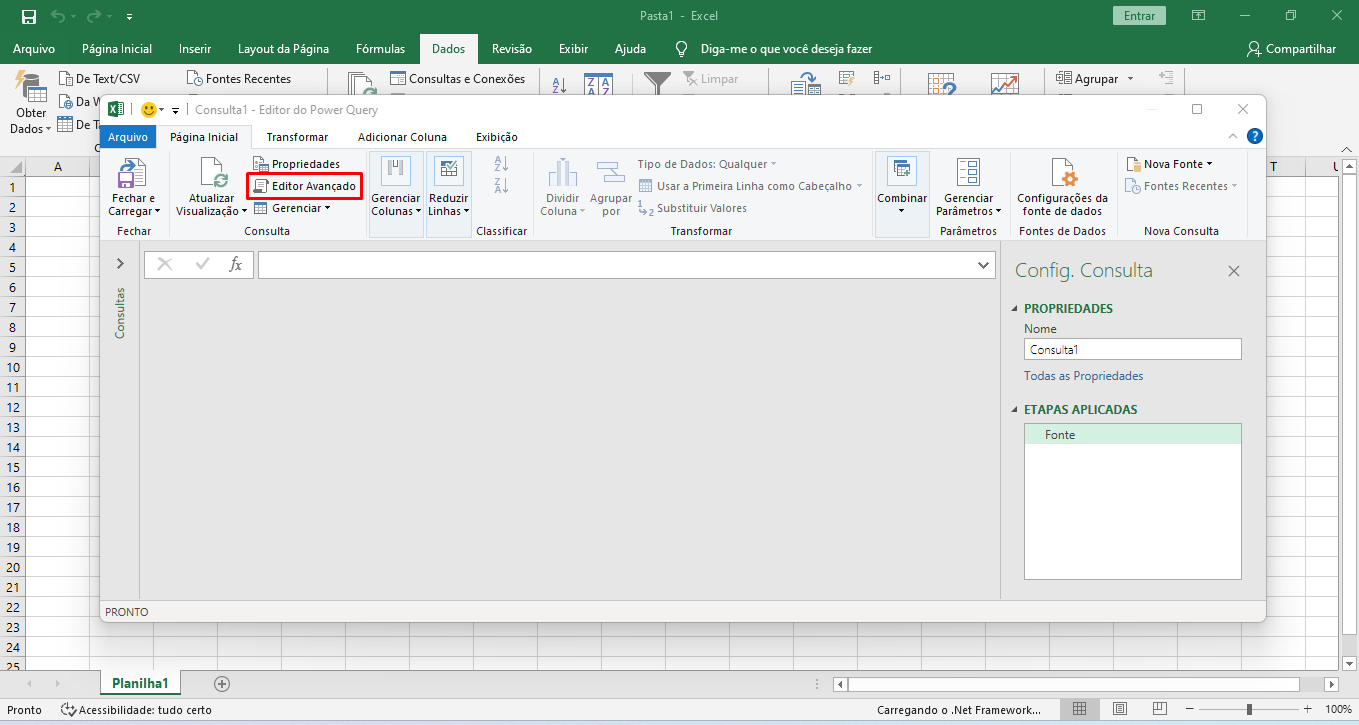Collapse the PROPRIEDADES section
The image size is (1359, 725).
(1016, 309)
